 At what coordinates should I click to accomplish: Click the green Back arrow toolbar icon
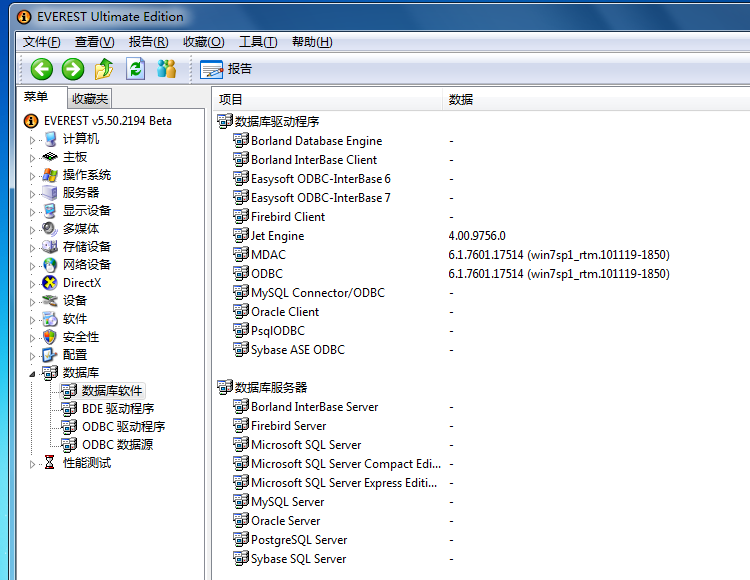41,69
